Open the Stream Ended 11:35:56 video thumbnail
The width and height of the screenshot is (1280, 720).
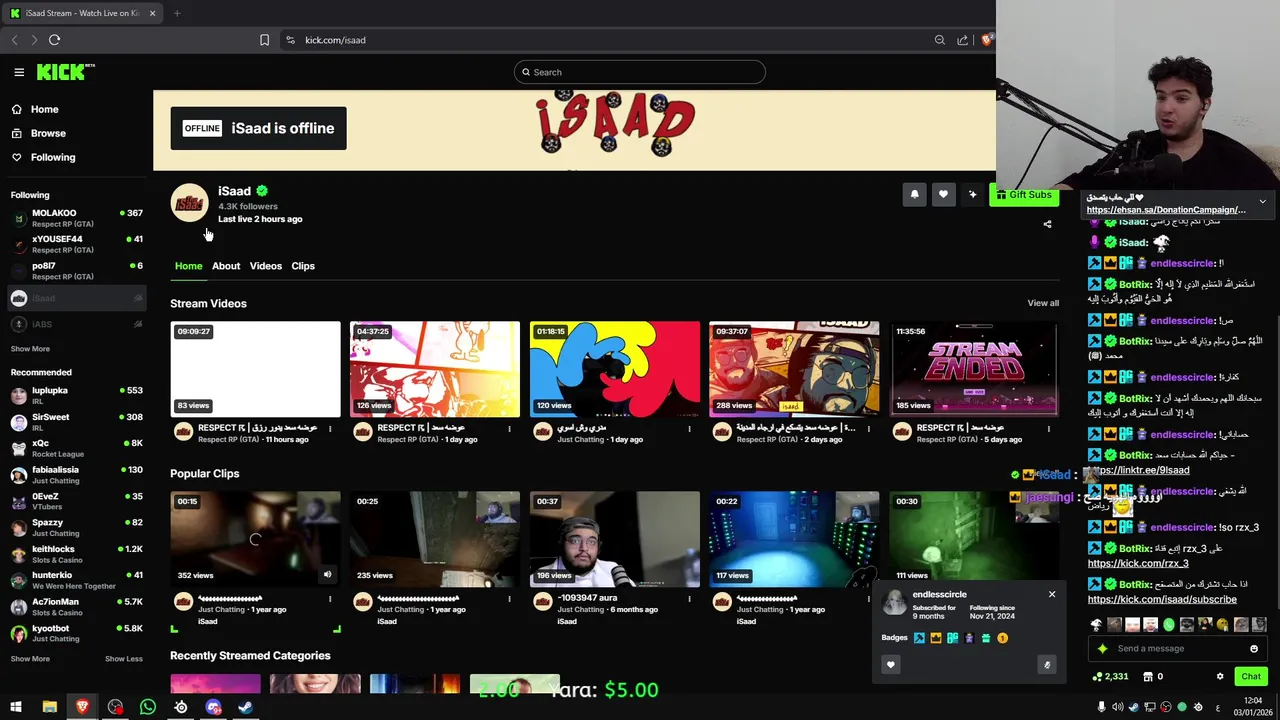(974, 369)
